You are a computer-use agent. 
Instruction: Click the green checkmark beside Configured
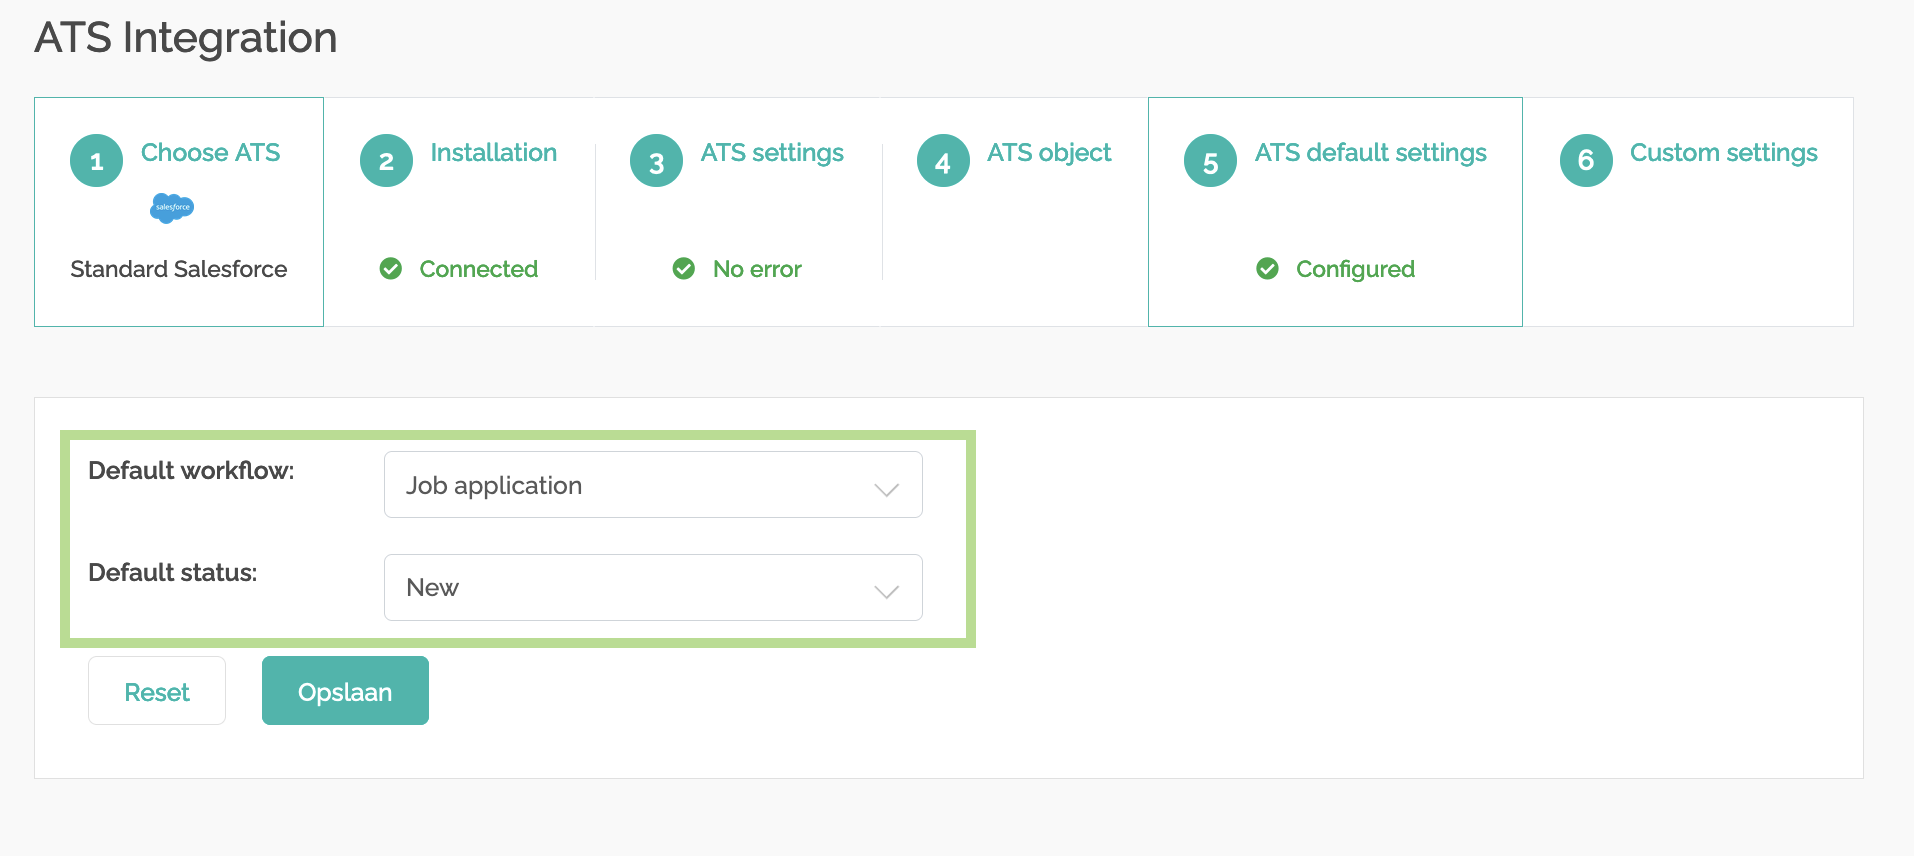[1267, 269]
